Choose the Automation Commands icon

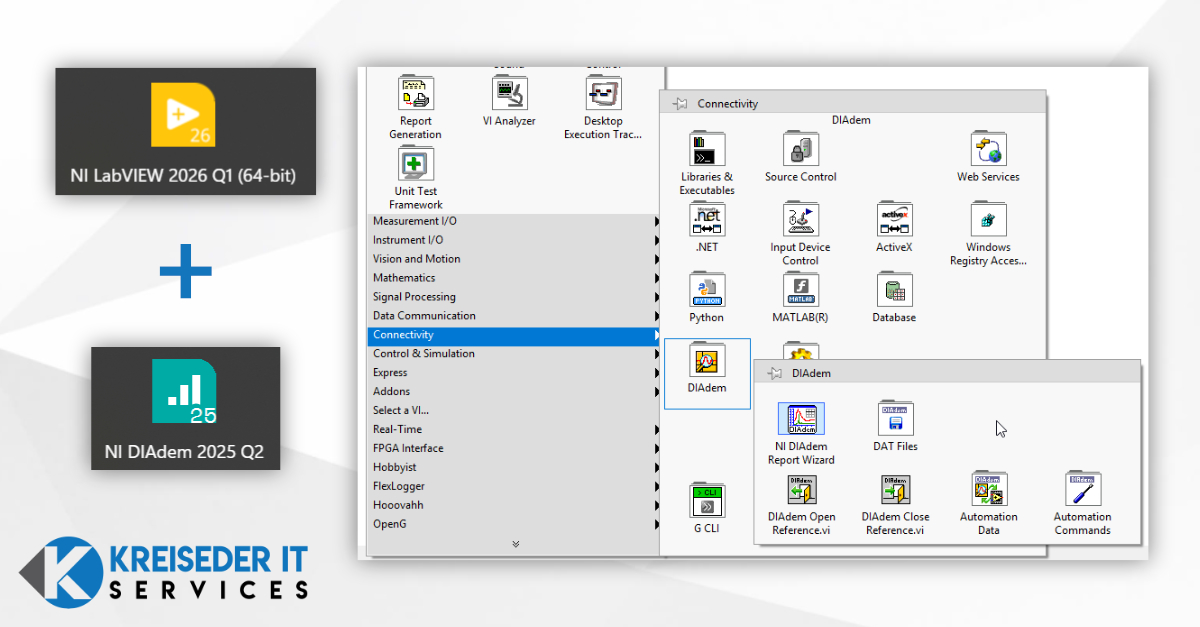[1082, 491]
